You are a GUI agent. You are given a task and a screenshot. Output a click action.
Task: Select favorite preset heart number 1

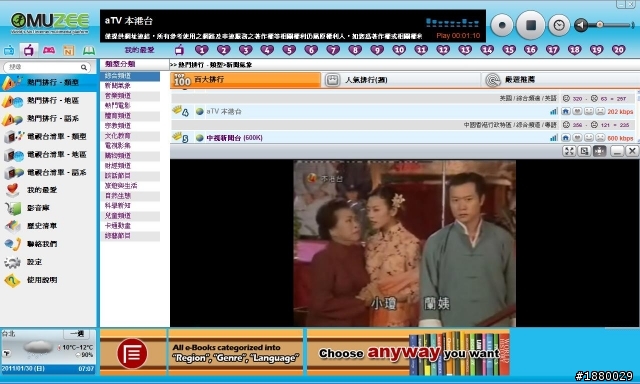(x=201, y=50)
